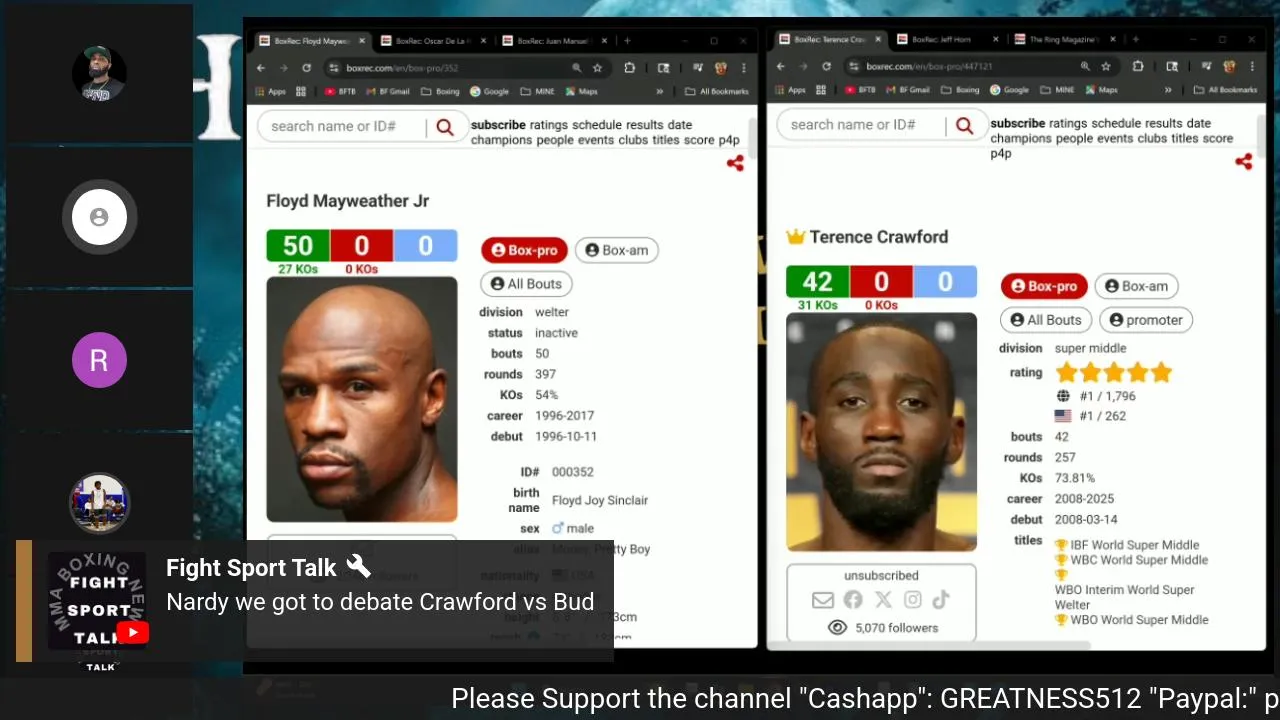Share Floyd Mayweather's profile via the share icon
The height and width of the screenshot is (720, 1280).
[735, 163]
